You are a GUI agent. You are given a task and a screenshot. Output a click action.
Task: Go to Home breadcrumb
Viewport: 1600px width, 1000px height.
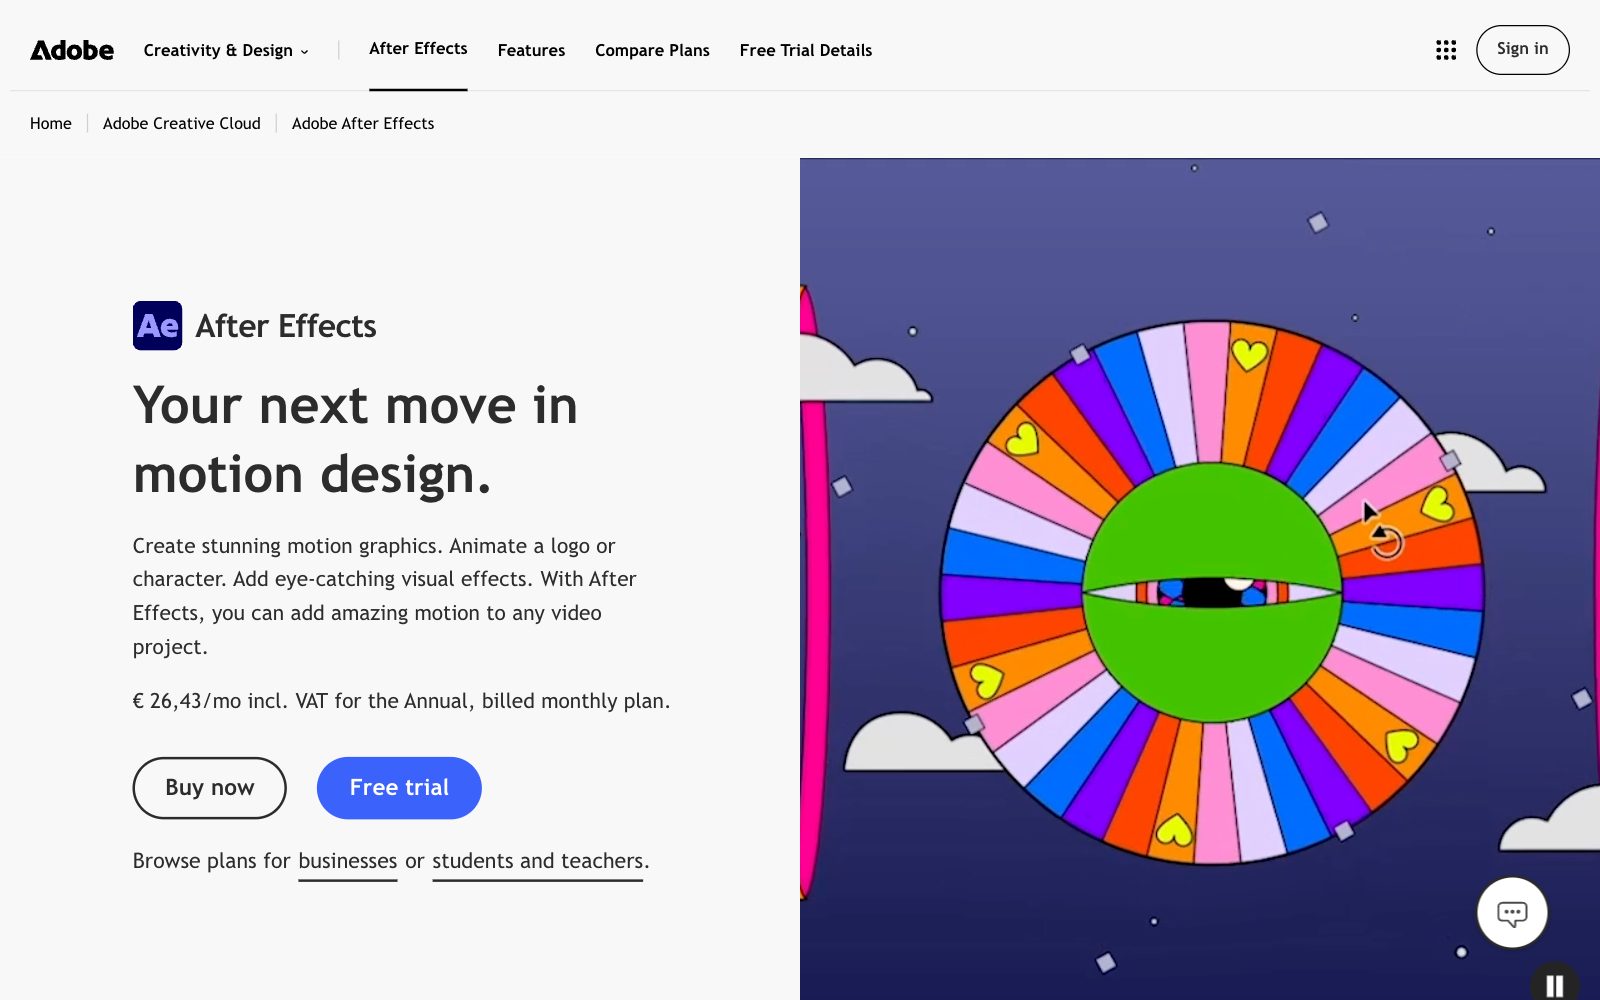(51, 123)
